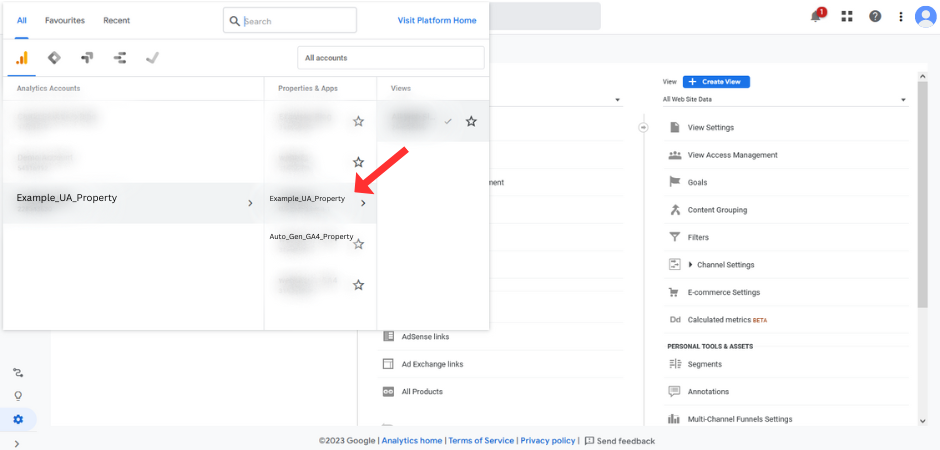Open the All Web Site Data view dropdown
Image resolution: width=940 pixels, height=450 pixels.
785,99
